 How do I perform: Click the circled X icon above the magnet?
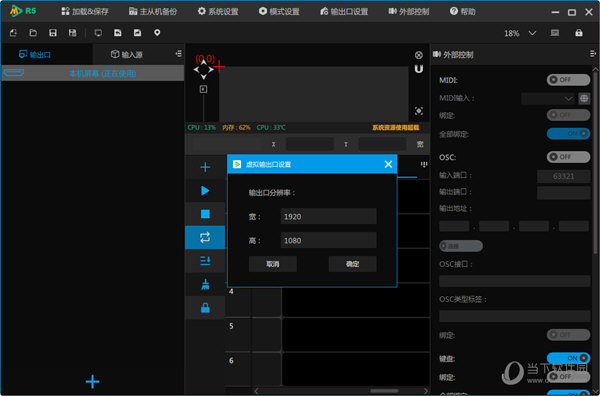419,55
